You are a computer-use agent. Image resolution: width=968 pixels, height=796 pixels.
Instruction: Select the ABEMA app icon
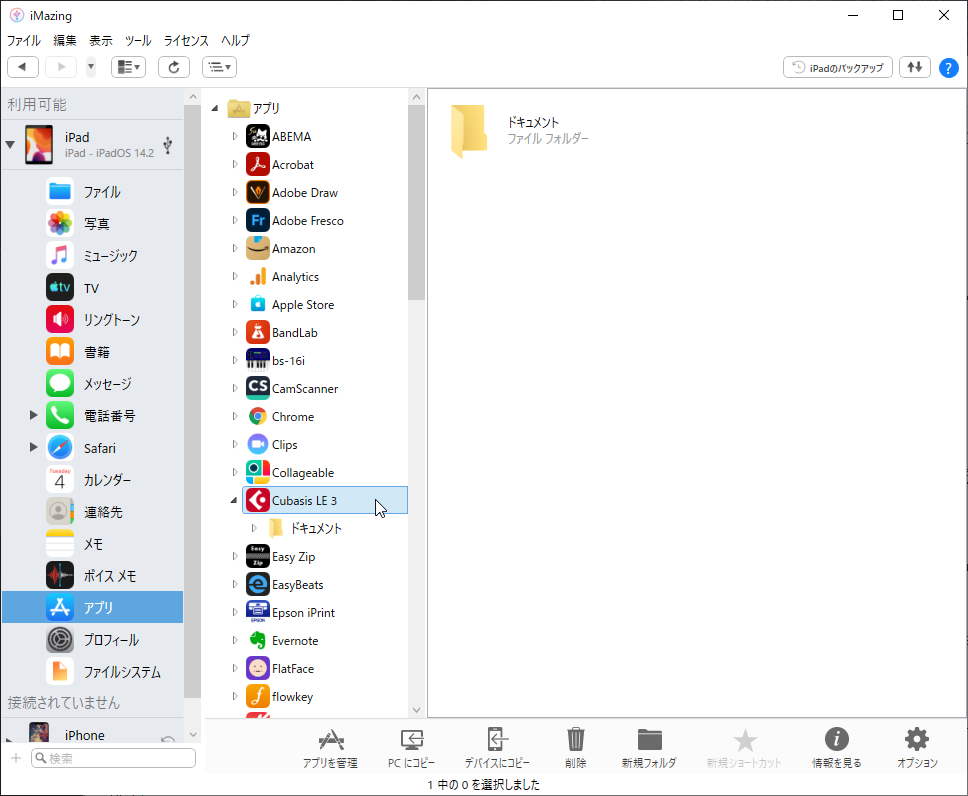pyautogui.click(x=257, y=136)
